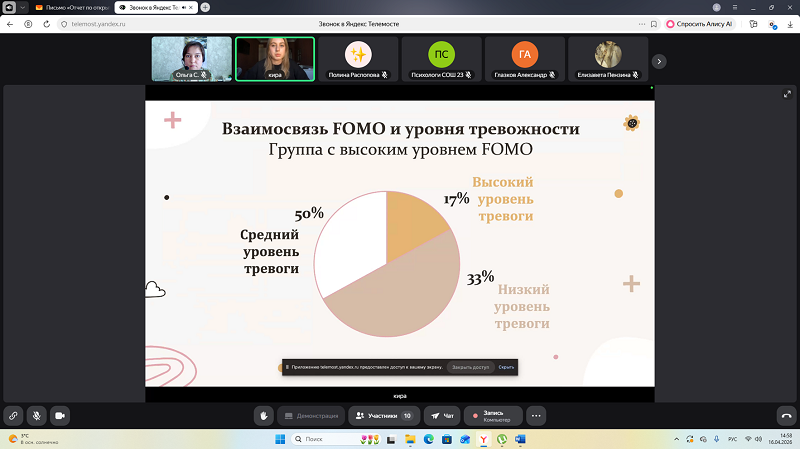Image resolution: width=800 pixels, height=449 pixels.
Task: End the call with the hang-up icon
Action: point(786,416)
